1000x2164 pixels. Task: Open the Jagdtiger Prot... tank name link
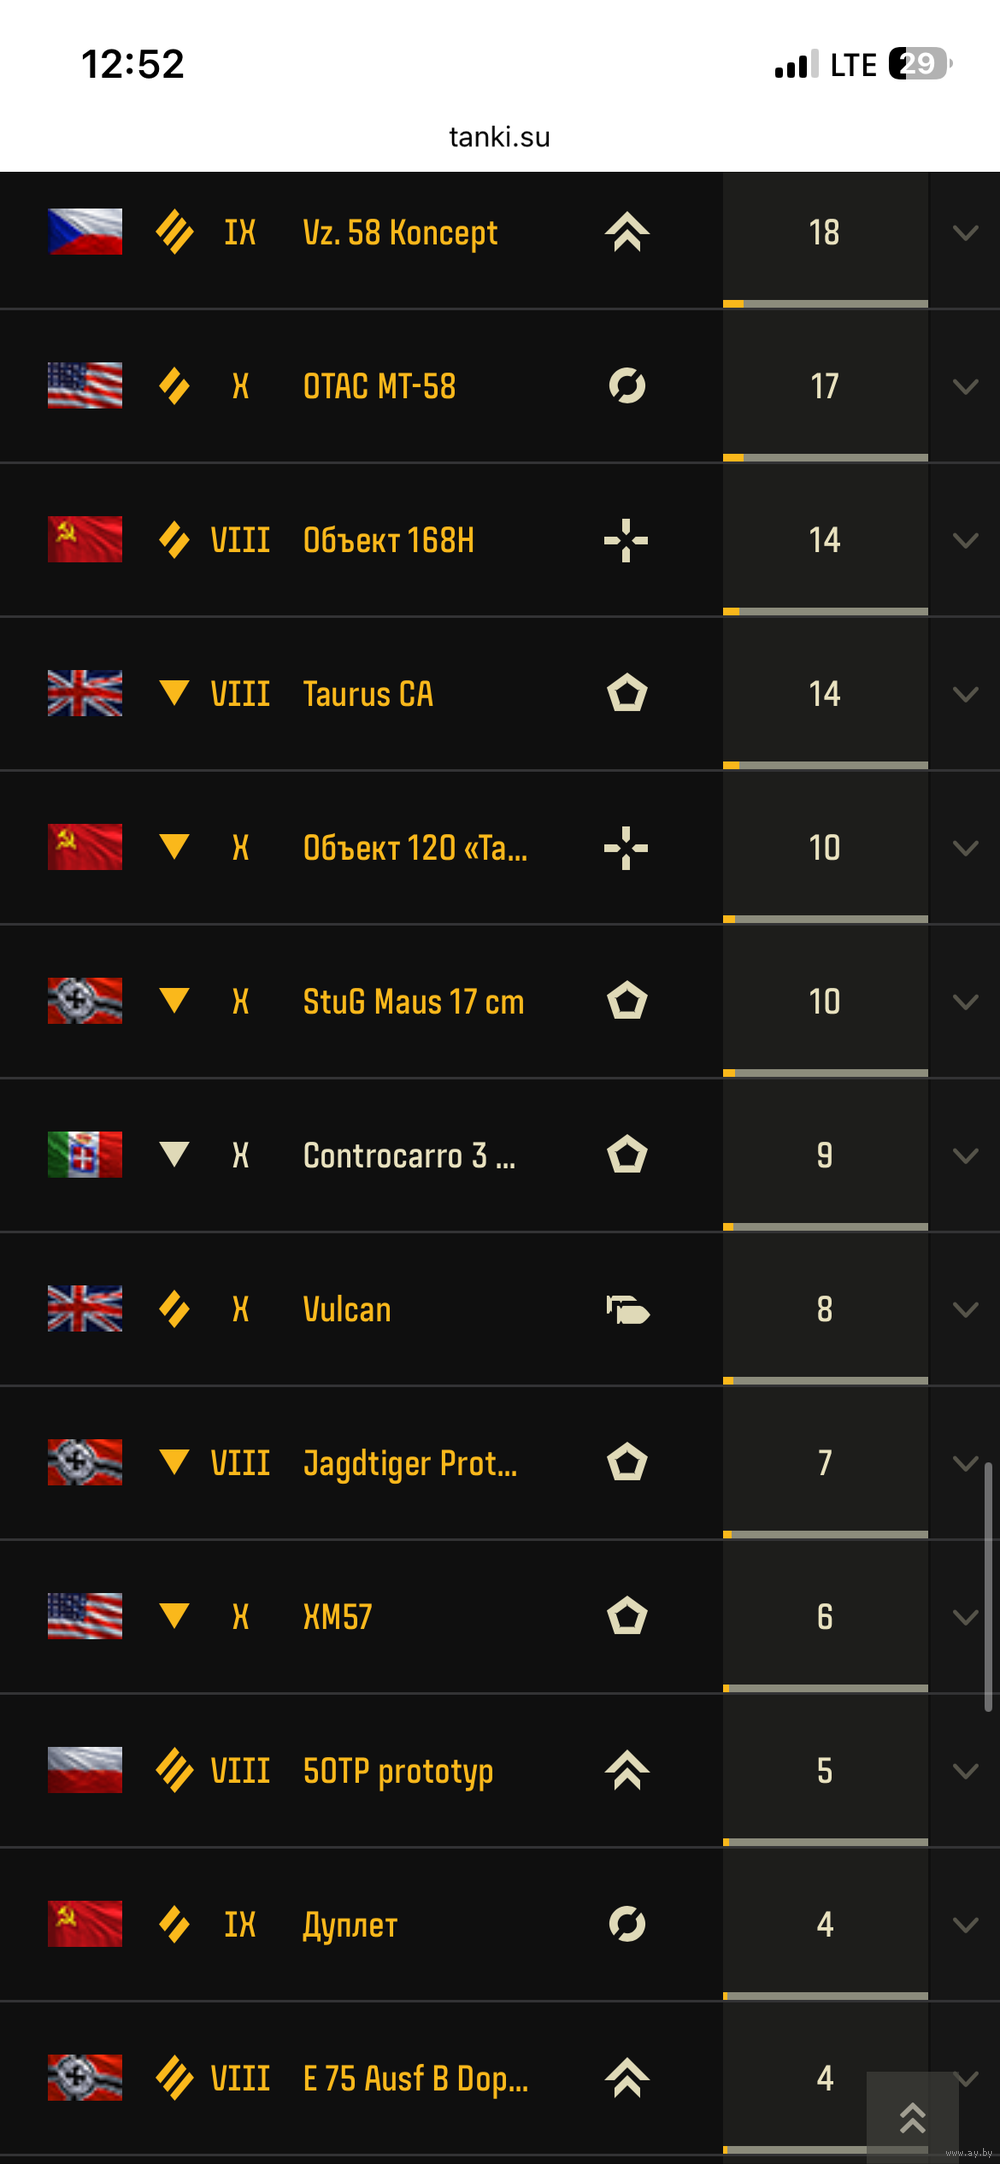click(410, 1463)
